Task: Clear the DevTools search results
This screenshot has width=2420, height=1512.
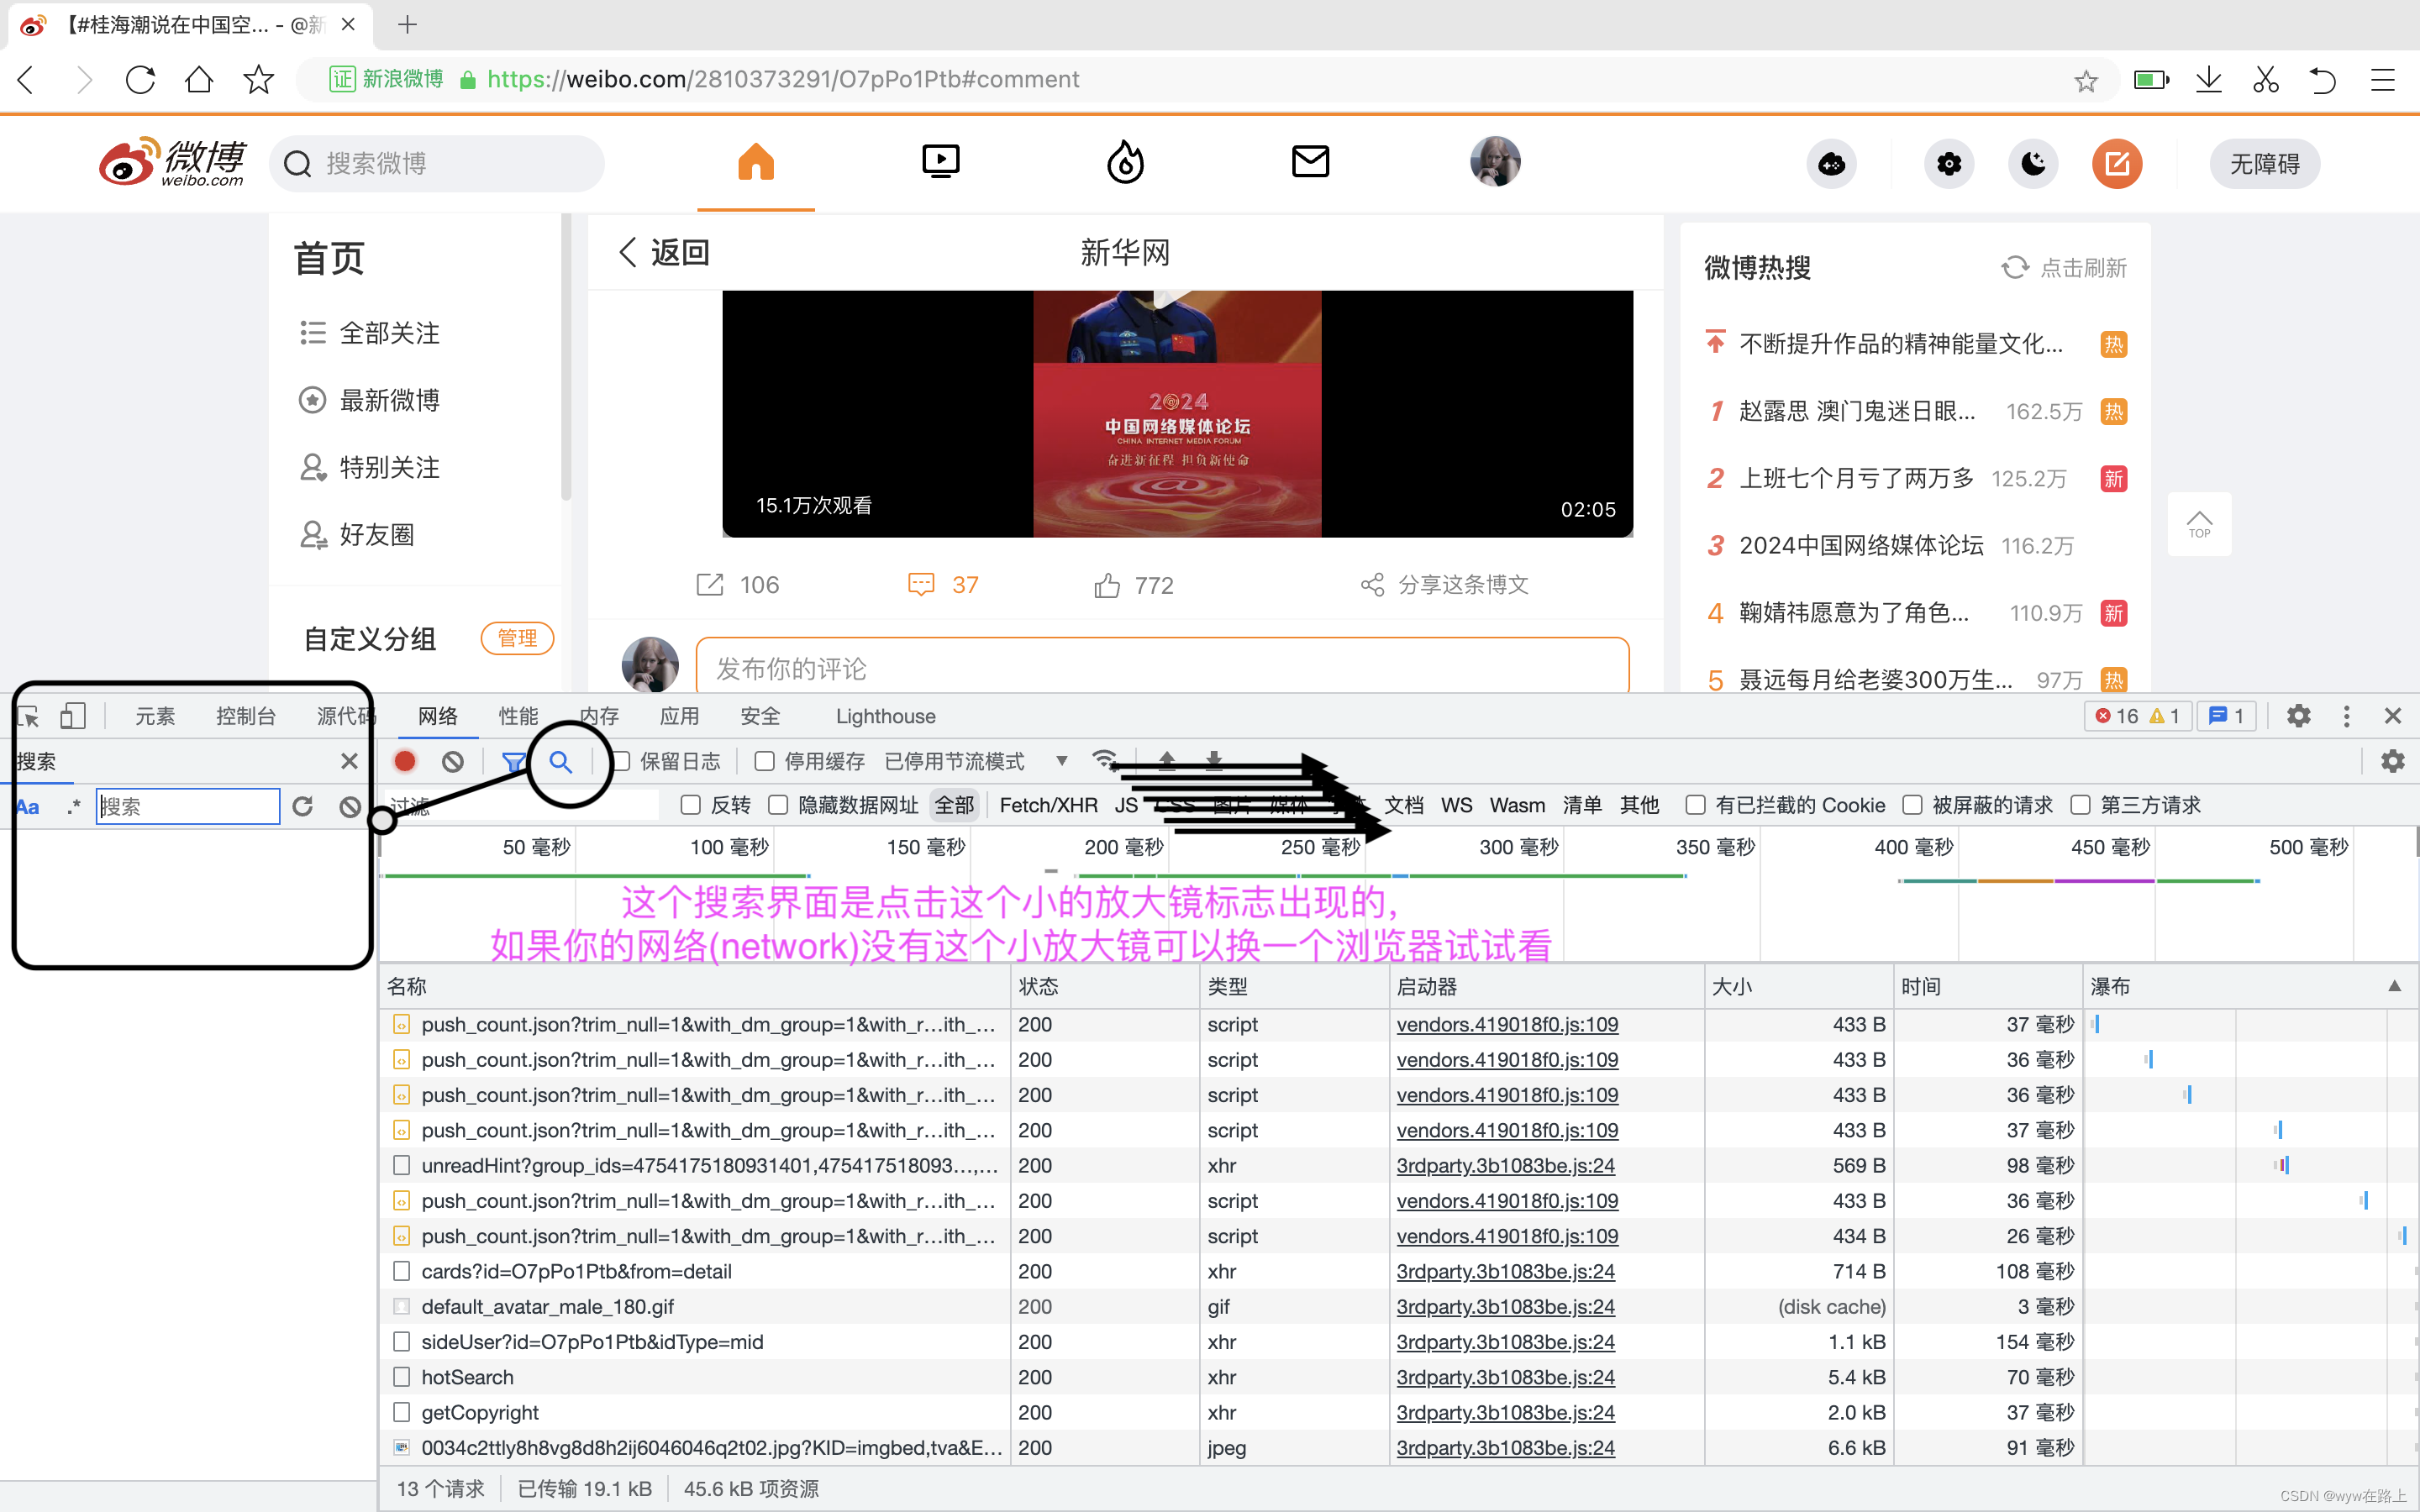Action: [350, 806]
